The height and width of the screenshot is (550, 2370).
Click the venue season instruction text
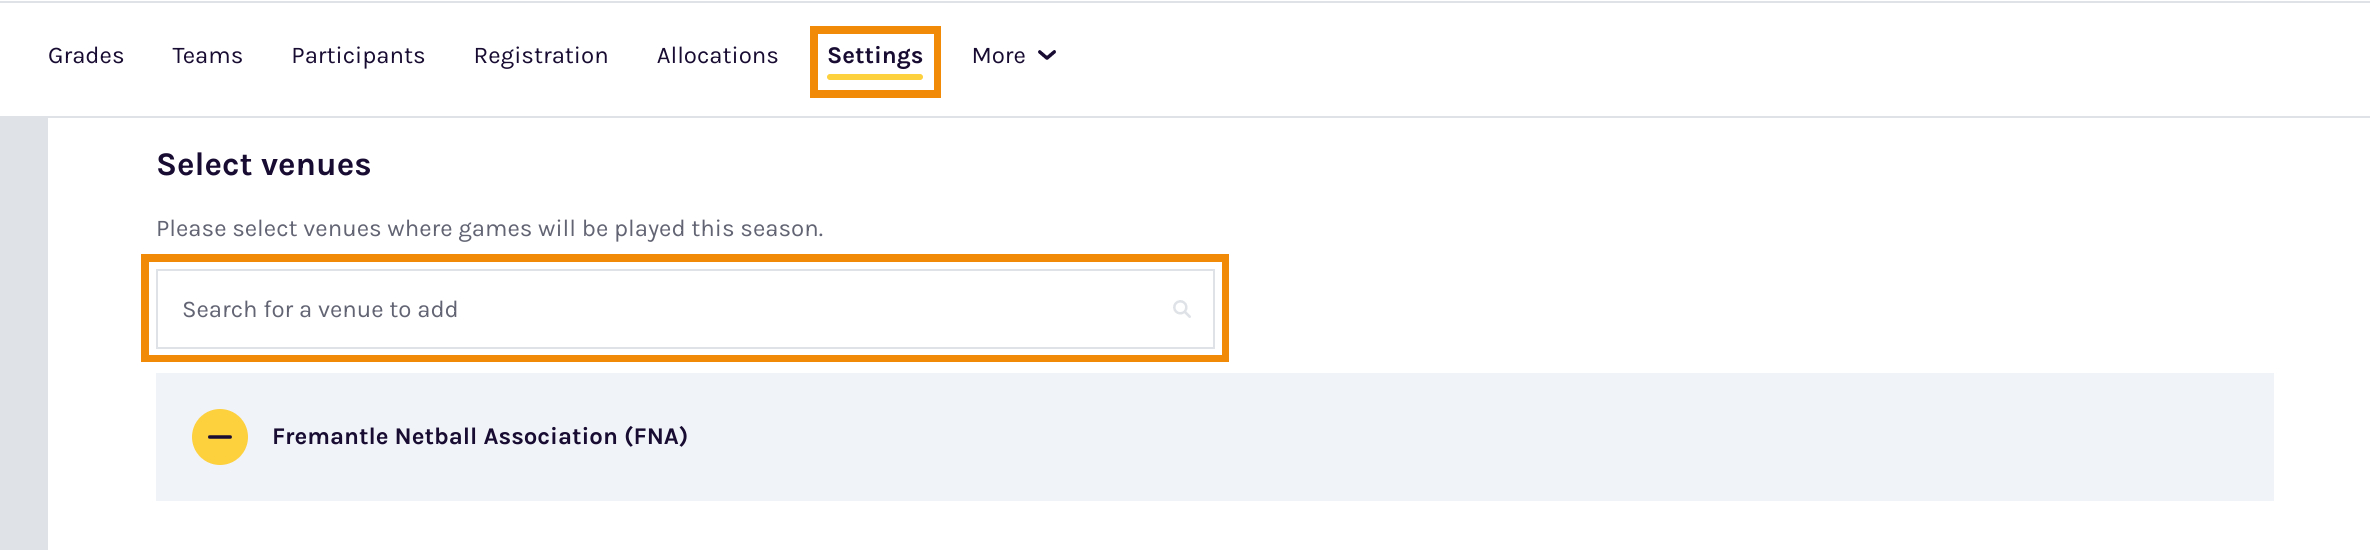coord(490,229)
